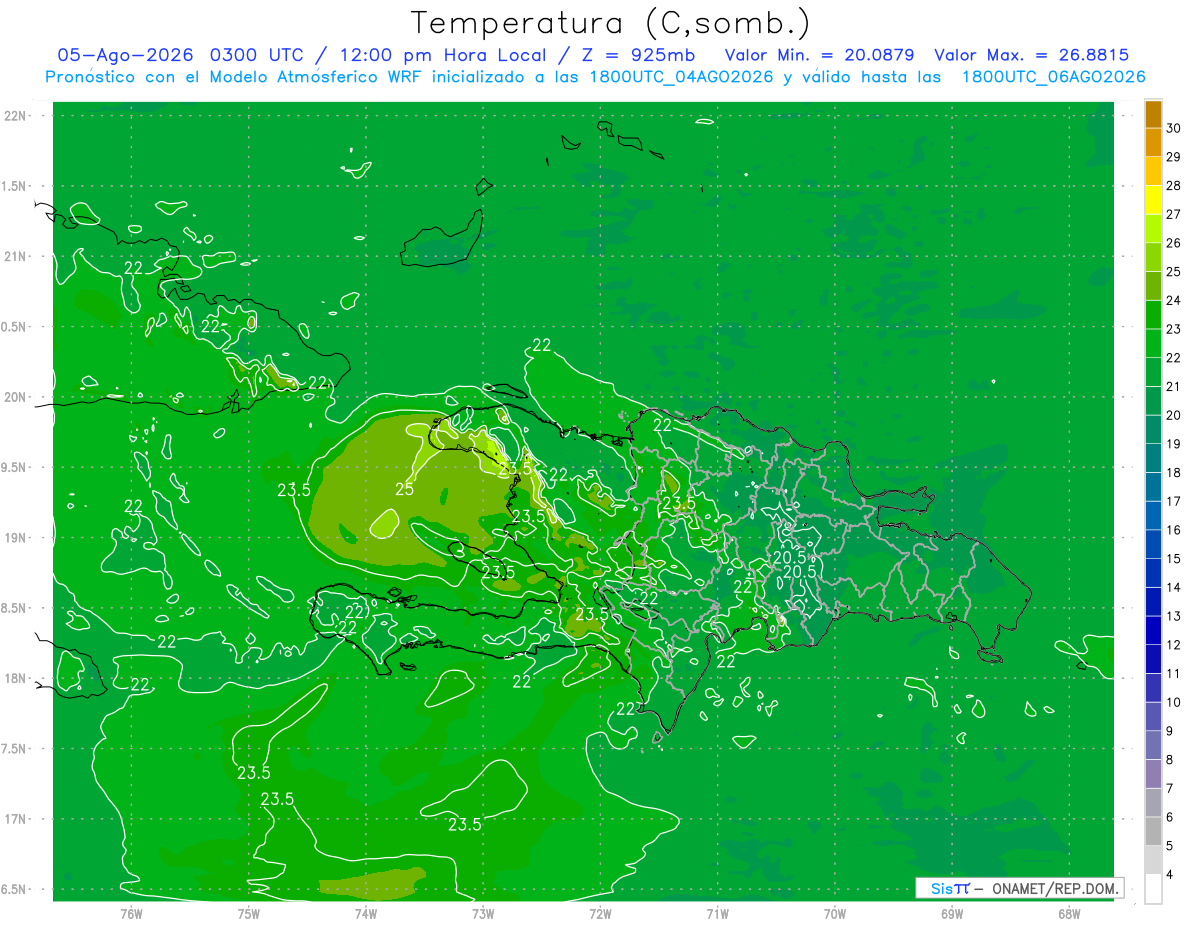Select the pressure level "Z = 925mb"

[638, 55]
